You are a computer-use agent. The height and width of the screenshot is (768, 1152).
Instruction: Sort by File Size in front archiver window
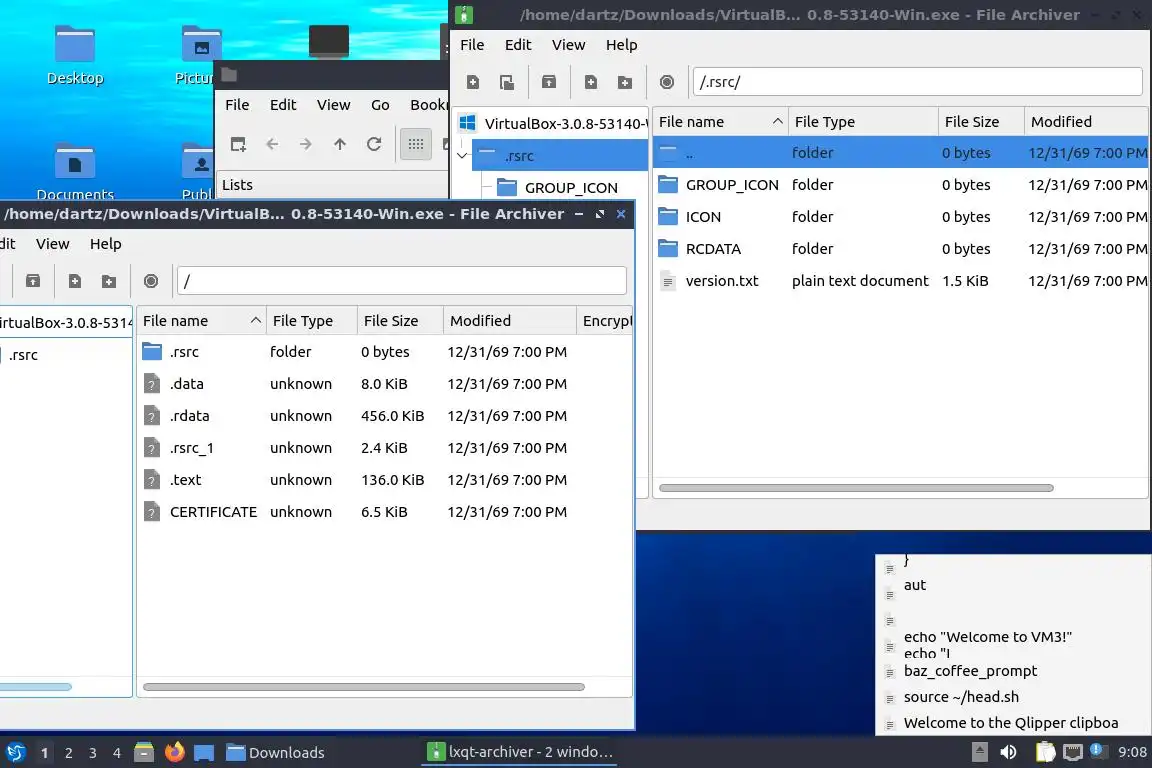point(400,321)
